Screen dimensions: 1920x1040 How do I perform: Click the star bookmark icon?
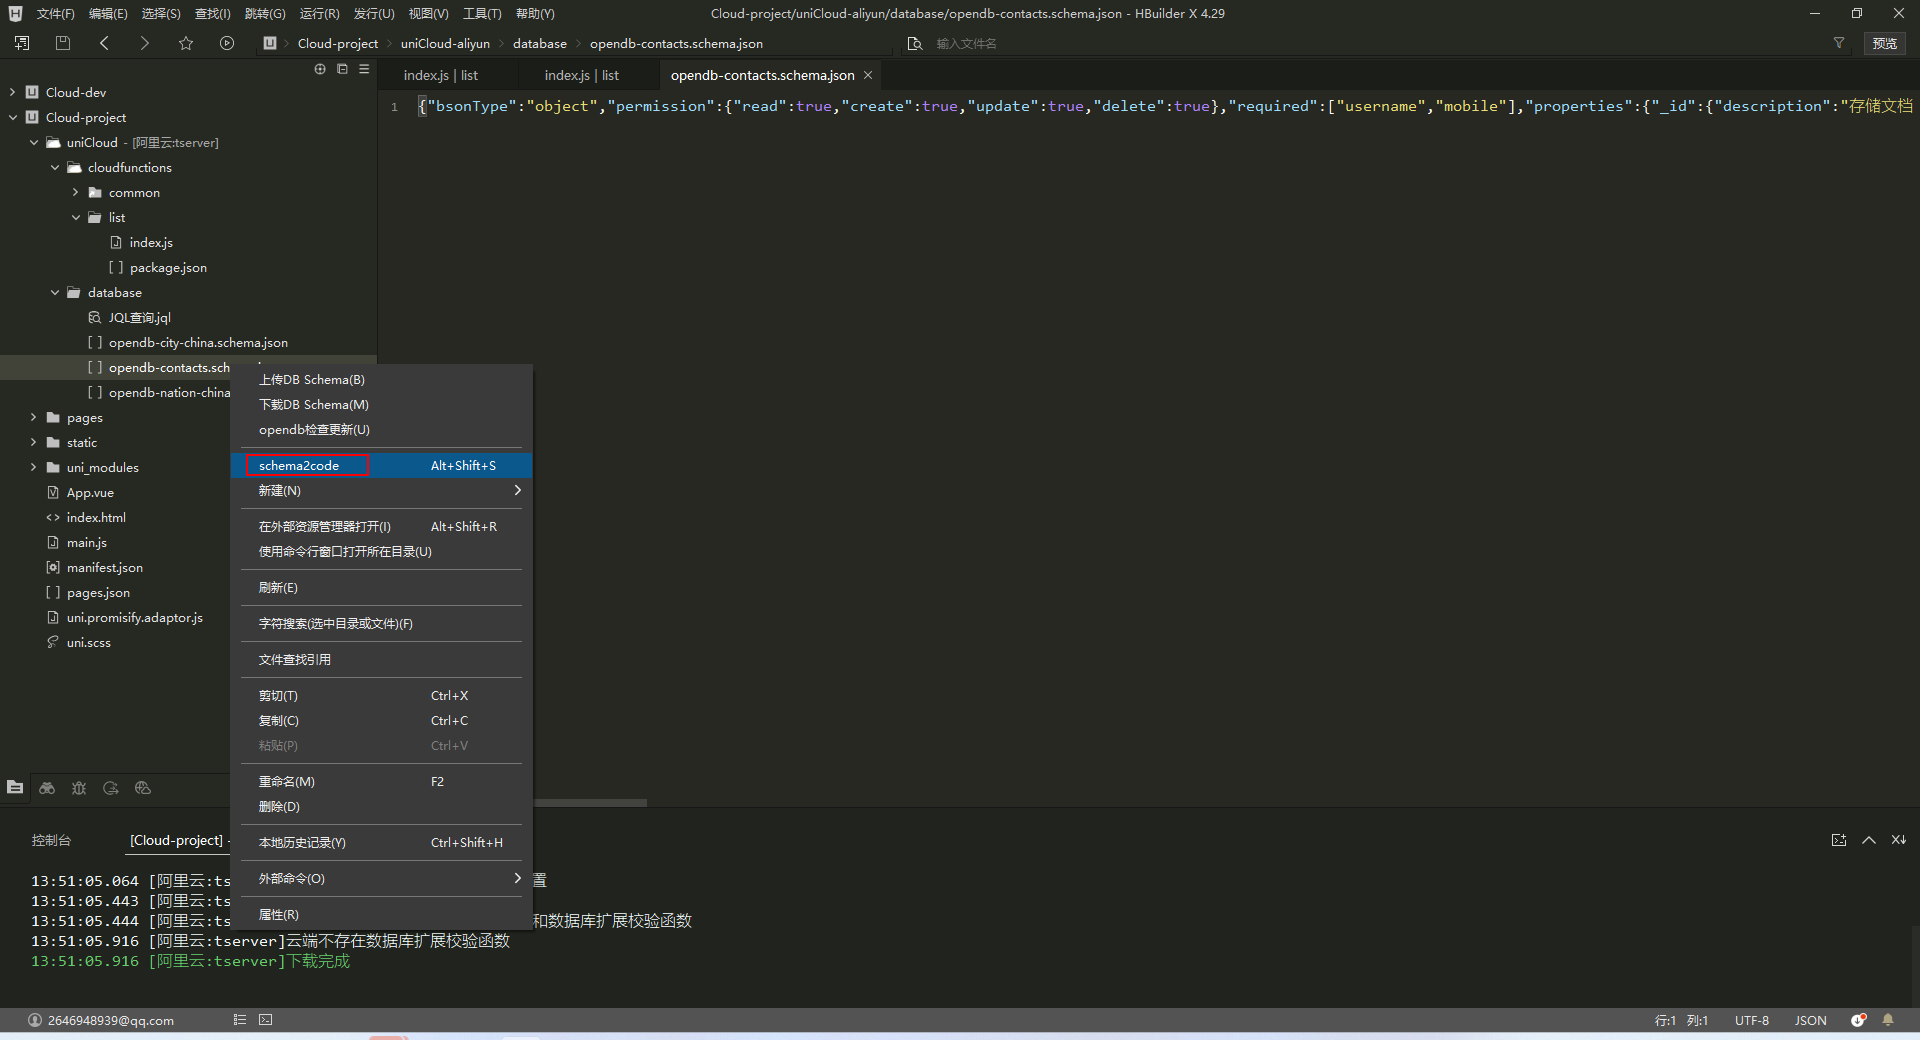[x=186, y=43]
